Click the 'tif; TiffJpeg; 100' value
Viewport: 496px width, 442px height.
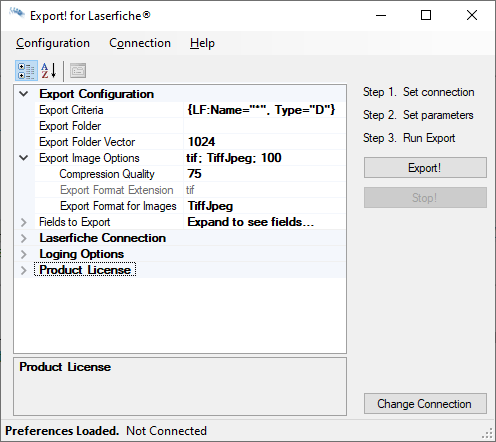(x=234, y=158)
